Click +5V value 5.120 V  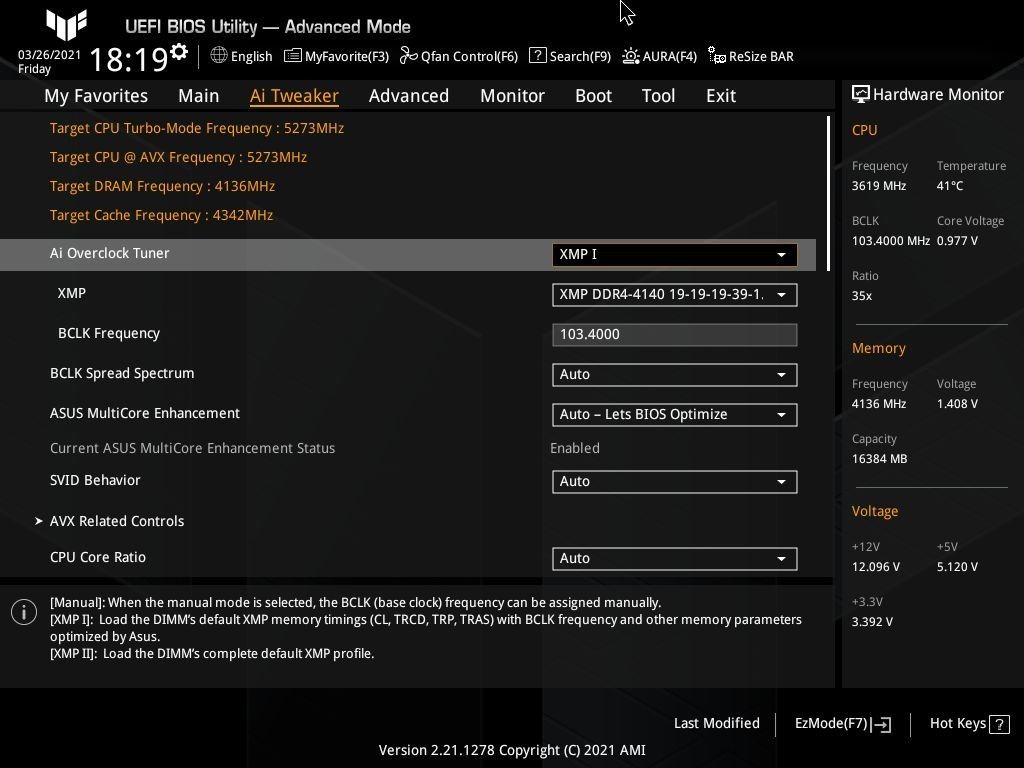(957, 566)
